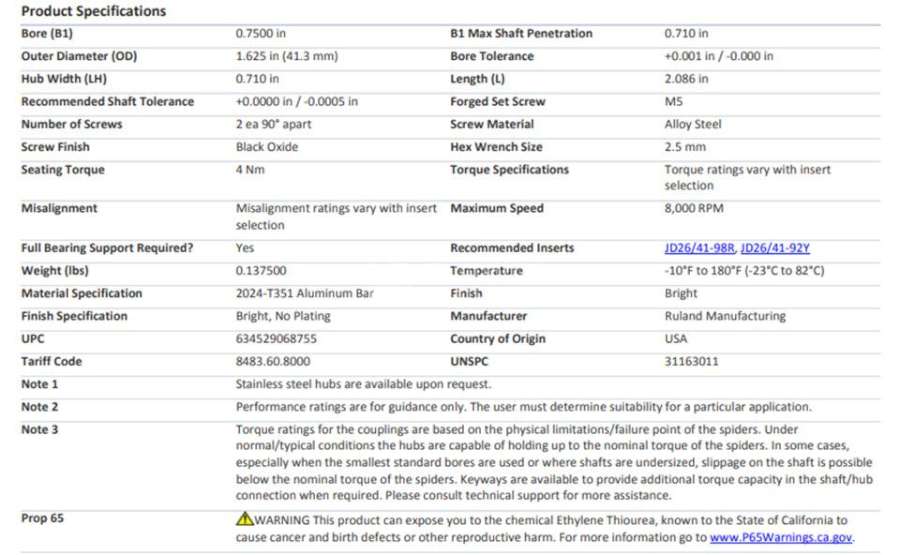900x555 pixels.
Task: Click the Number of Screws label
Action: (72, 124)
